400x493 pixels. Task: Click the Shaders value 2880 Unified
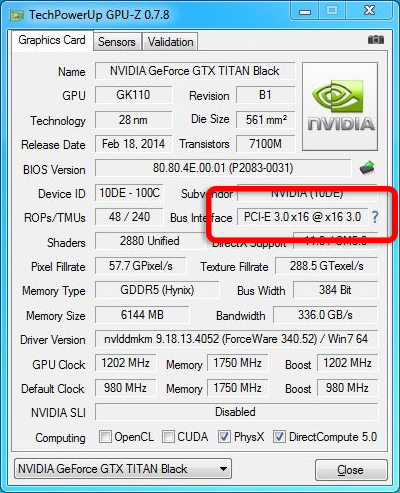pyautogui.click(x=150, y=241)
